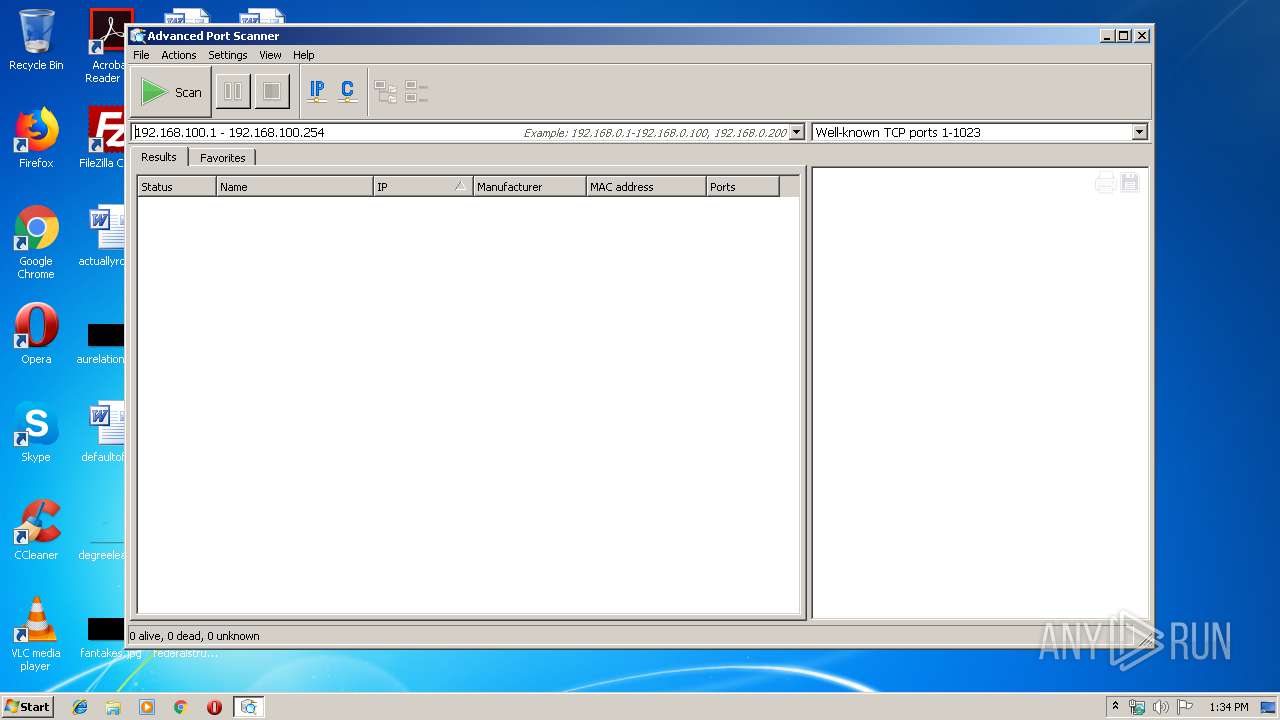Launch Skype from the desktop
Viewport: 1280px width, 720px height.
(x=36, y=432)
